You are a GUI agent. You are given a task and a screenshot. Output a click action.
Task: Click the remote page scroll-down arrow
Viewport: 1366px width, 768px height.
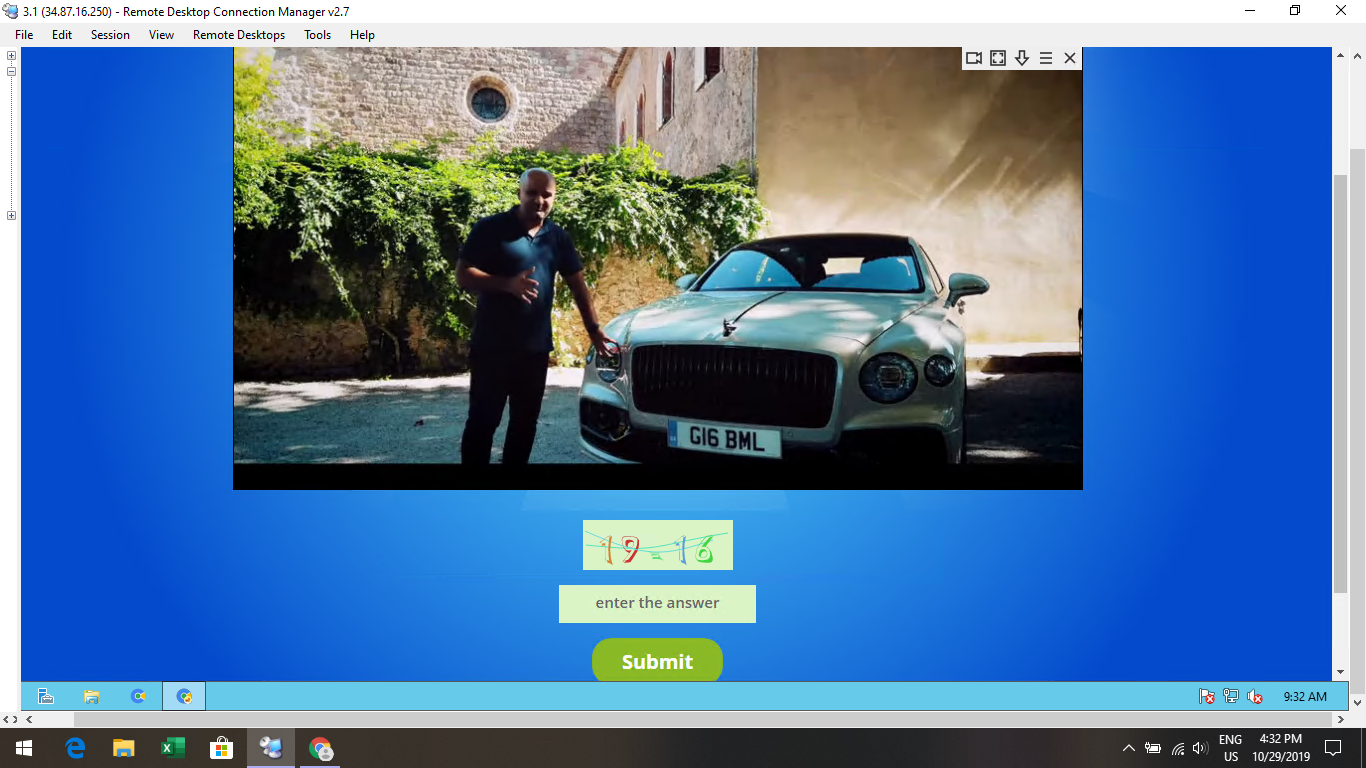1340,673
